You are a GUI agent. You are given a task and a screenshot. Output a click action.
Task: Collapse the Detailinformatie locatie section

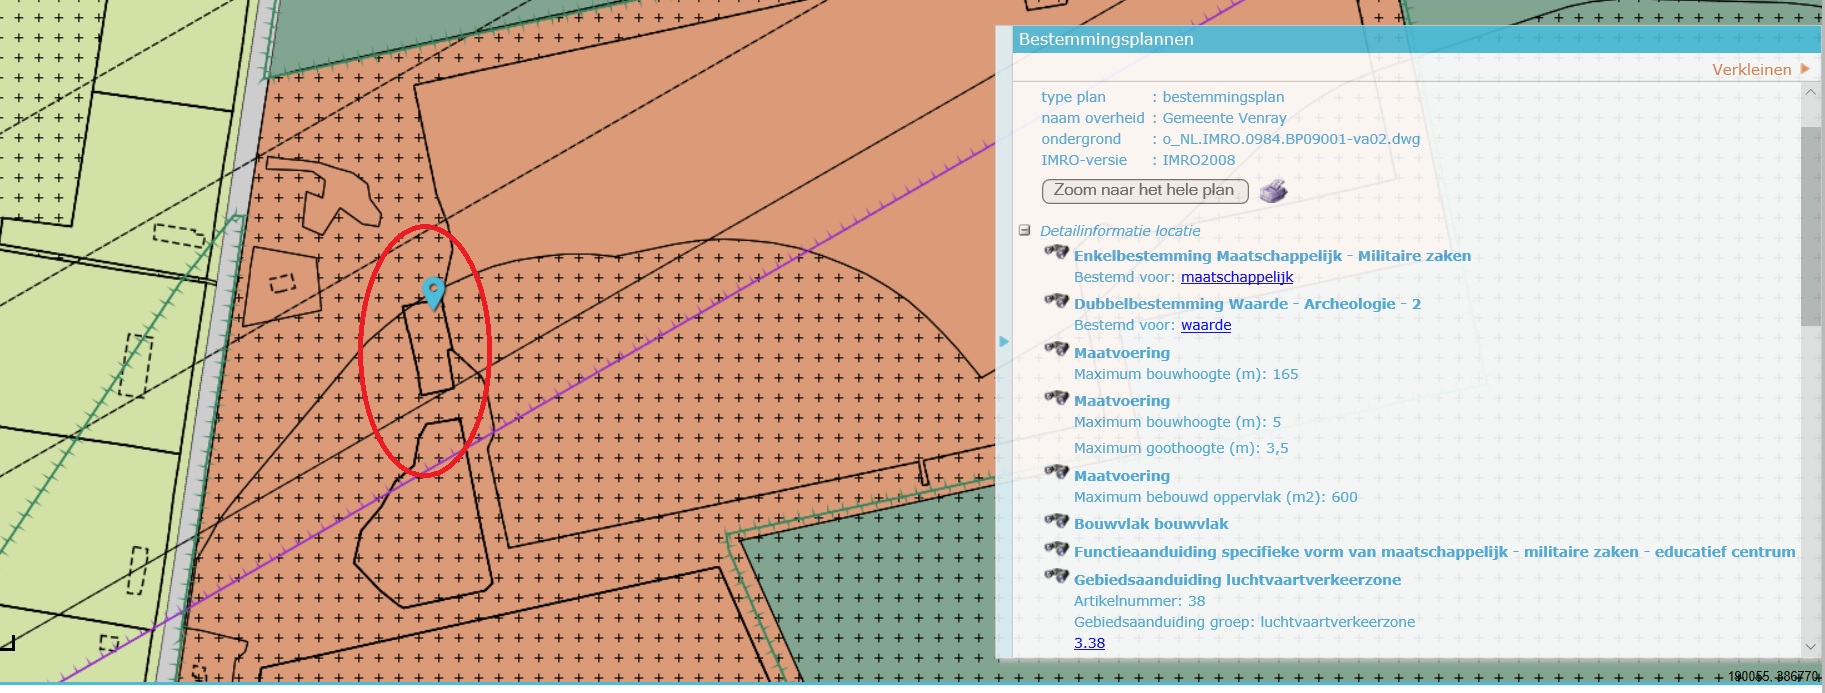(1024, 230)
